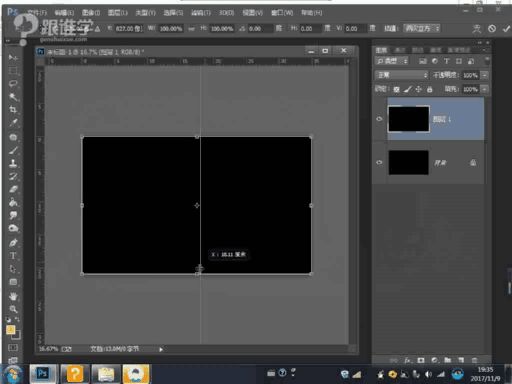512x384 pixels.
Task: Select the Healing Brush tool
Action: point(13,137)
